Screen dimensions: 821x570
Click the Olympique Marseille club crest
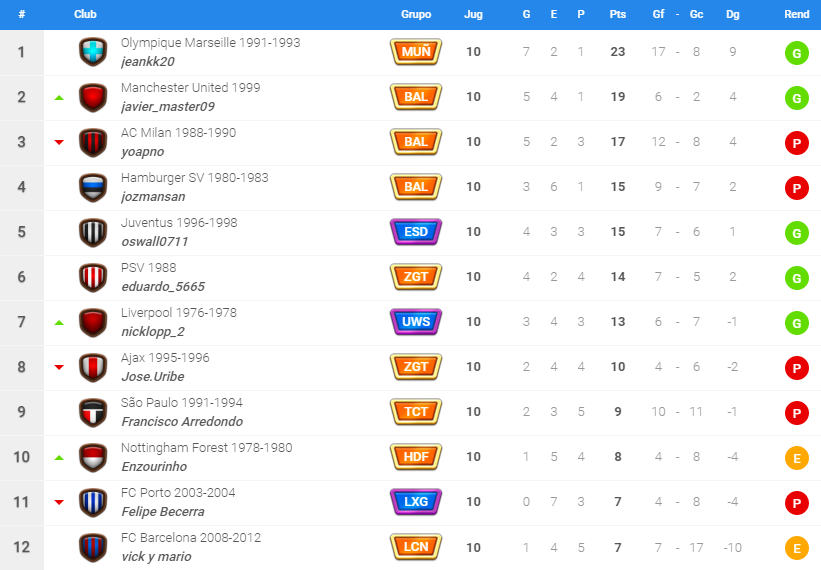coord(93,52)
